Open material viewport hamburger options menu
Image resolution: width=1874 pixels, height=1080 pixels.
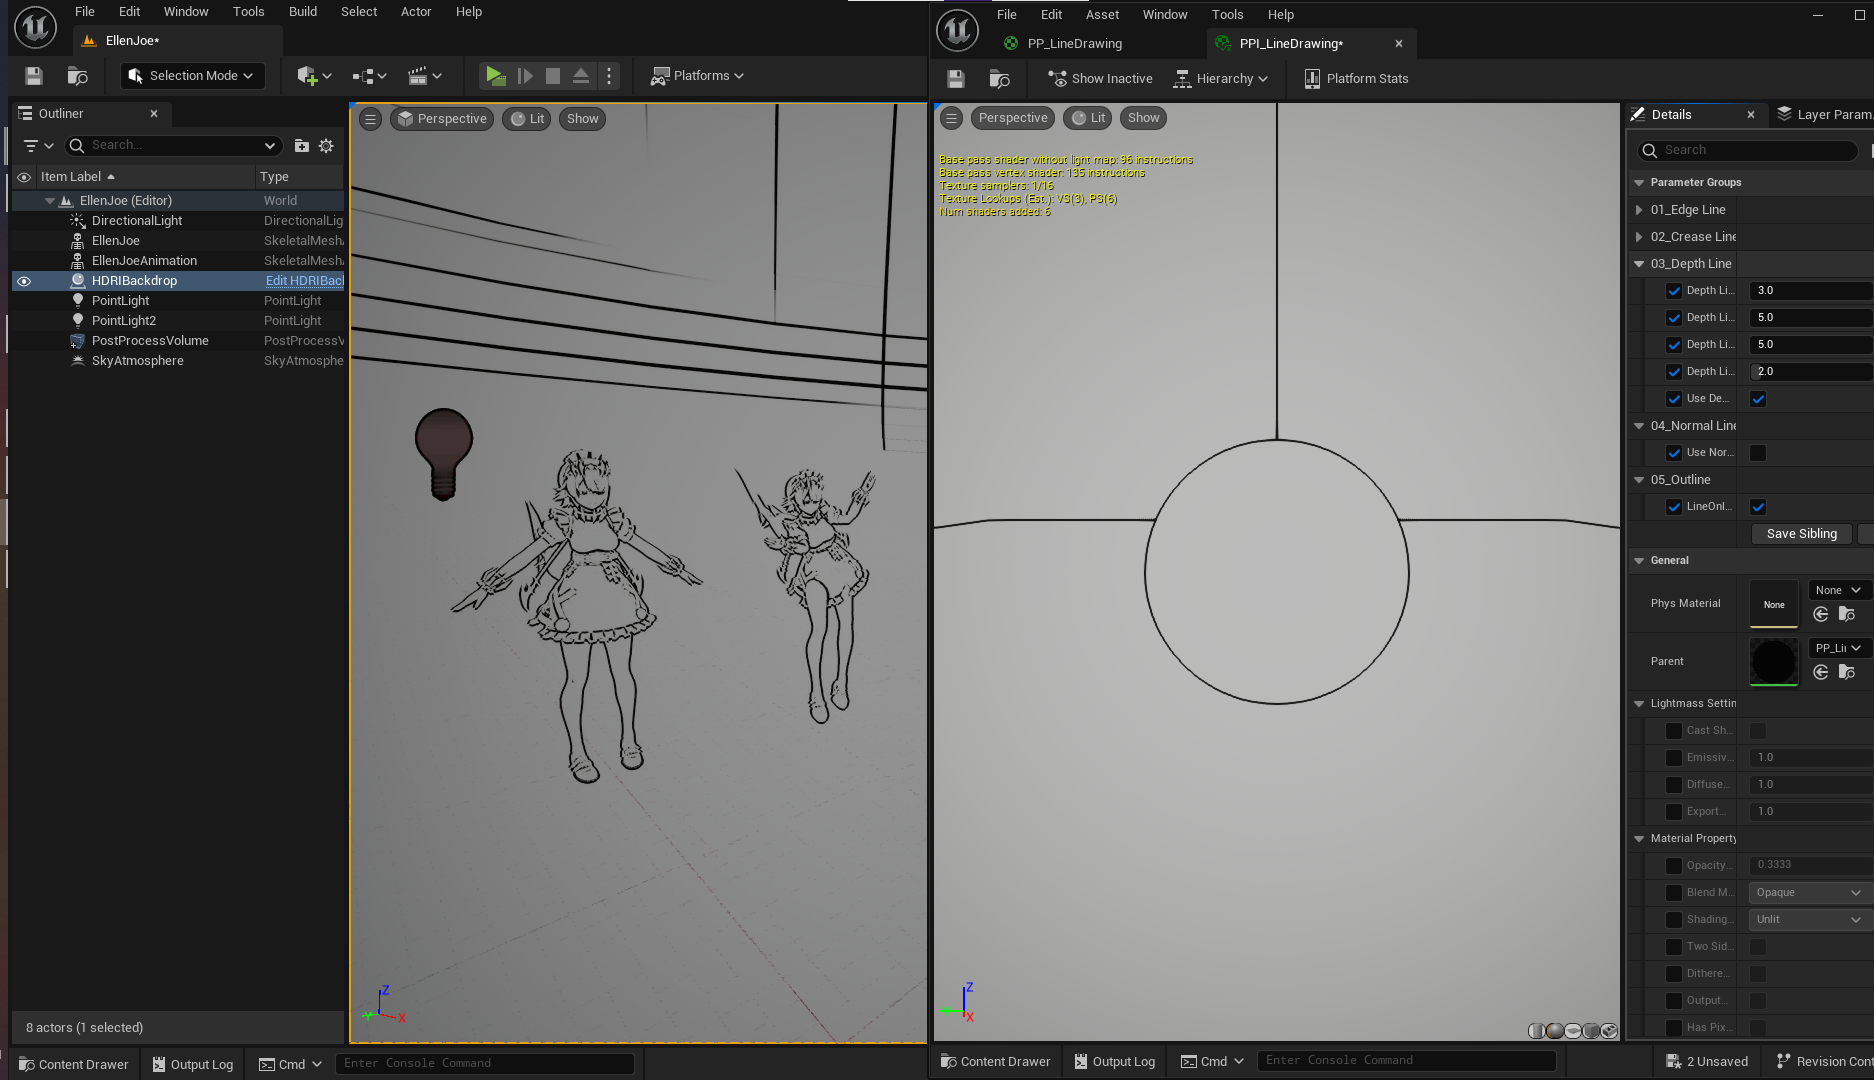coord(952,118)
